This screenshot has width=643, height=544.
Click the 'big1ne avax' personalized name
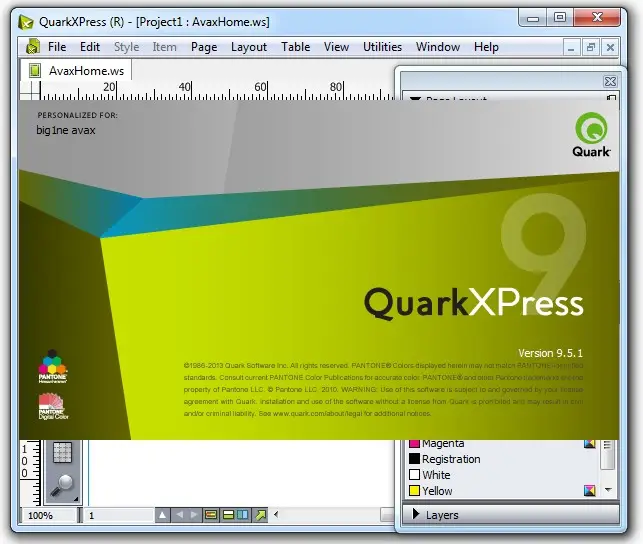pyautogui.click(x=66, y=130)
